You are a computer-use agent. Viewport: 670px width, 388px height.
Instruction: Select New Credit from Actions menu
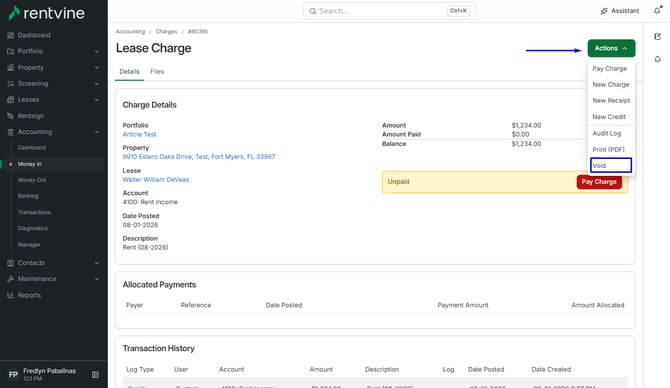click(609, 117)
